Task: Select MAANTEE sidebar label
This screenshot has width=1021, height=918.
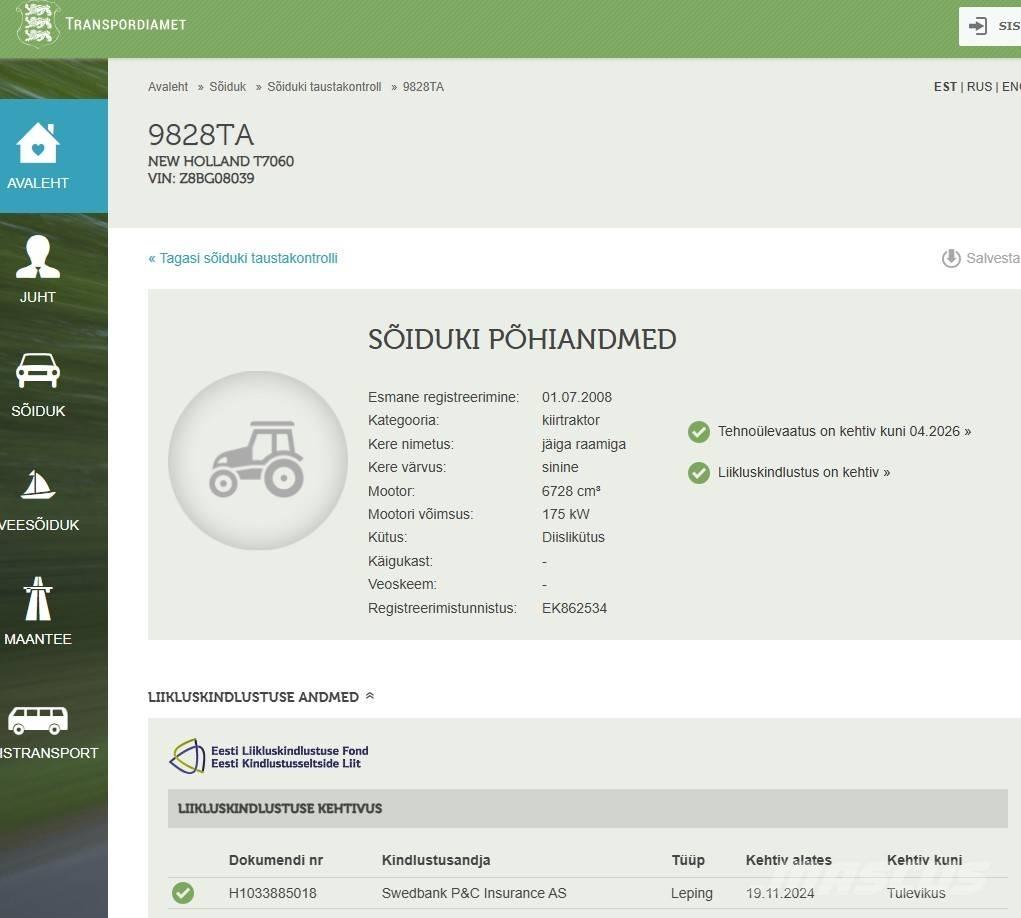Action: click(x=38, y=639)
